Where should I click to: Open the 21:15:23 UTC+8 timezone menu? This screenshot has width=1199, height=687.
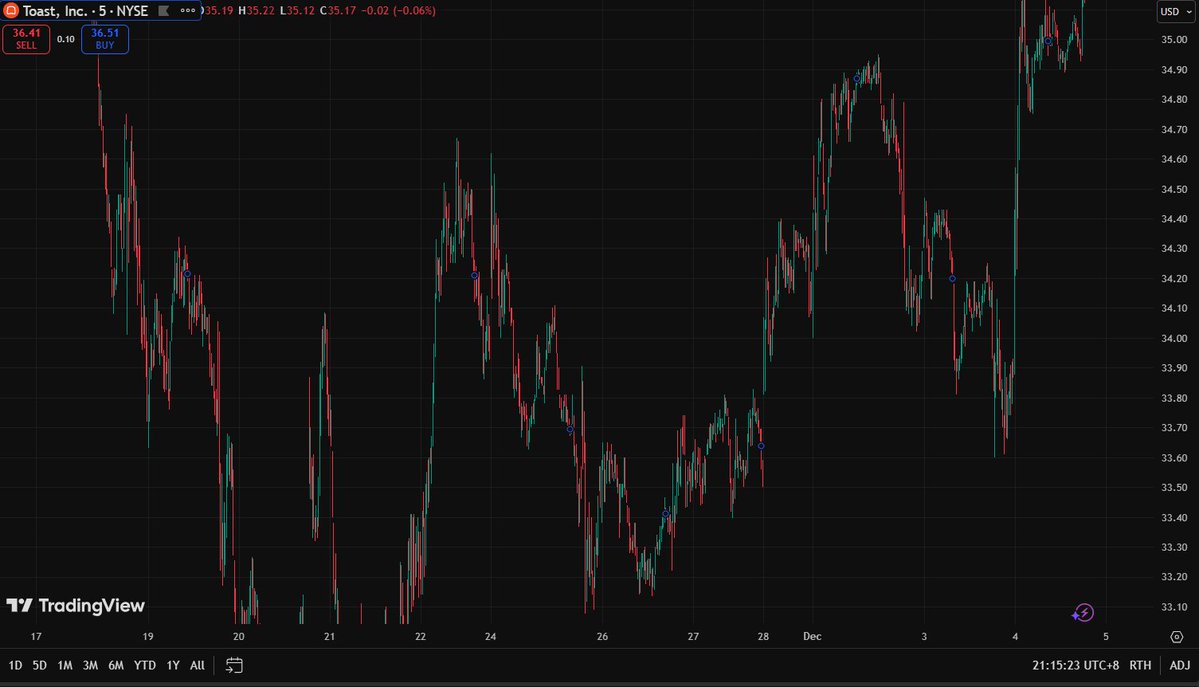pos(1075,666)
